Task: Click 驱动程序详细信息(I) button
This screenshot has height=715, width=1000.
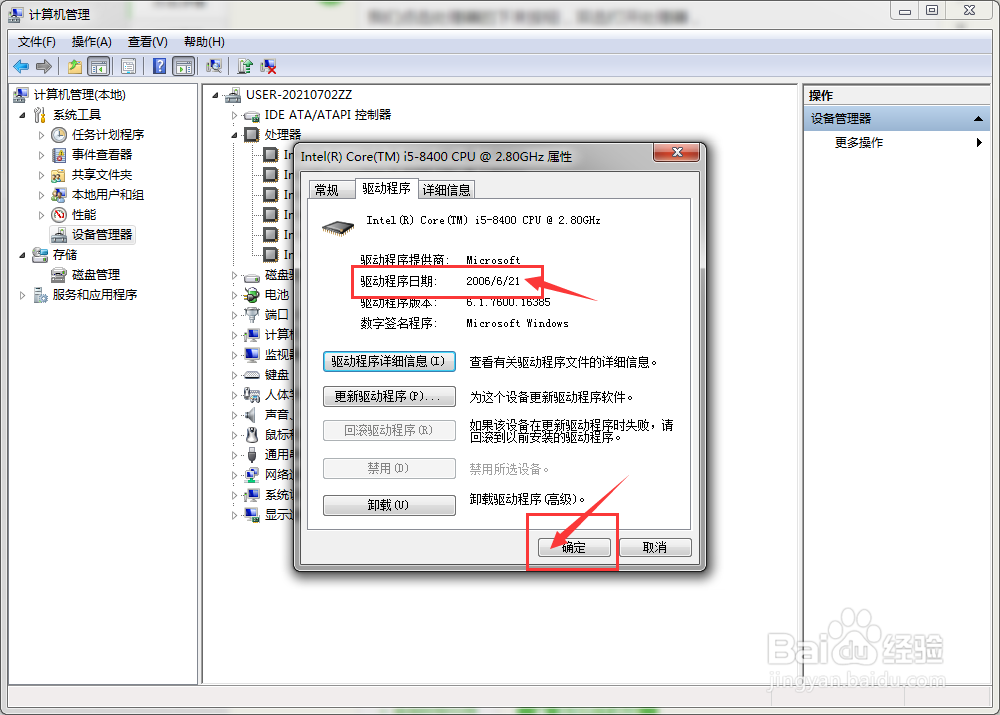Action: [389, 362]
